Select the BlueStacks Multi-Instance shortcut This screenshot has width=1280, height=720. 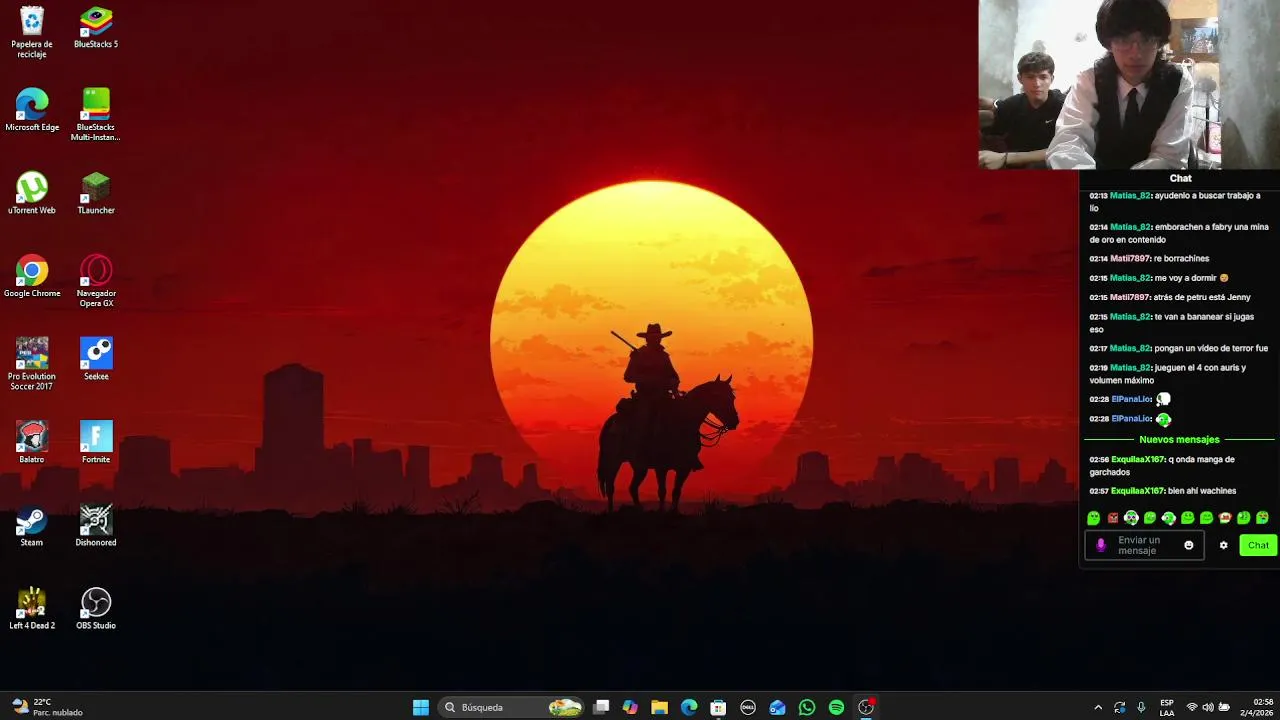pyautogui.click(x=96, y=114)
